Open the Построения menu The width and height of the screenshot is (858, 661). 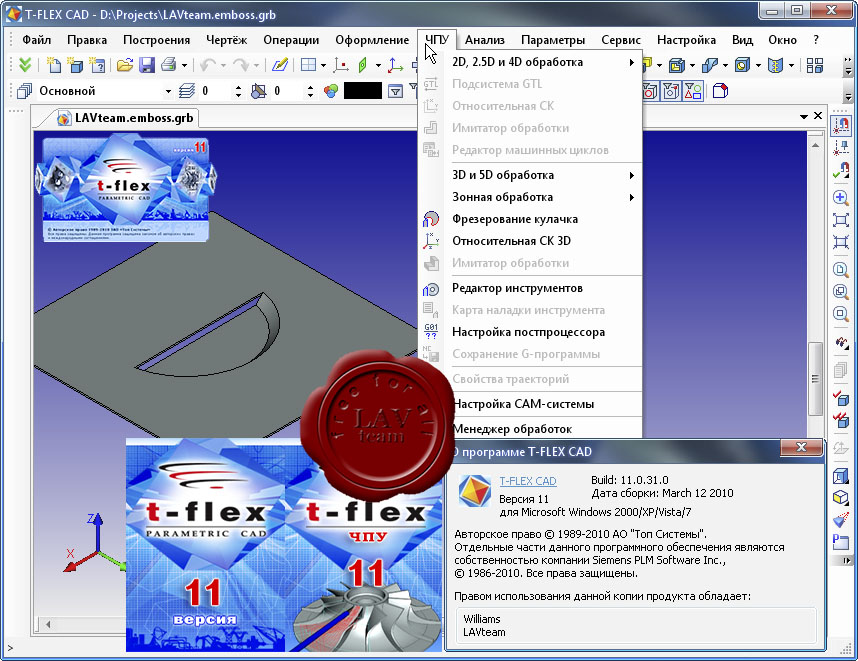click(156, 40)
